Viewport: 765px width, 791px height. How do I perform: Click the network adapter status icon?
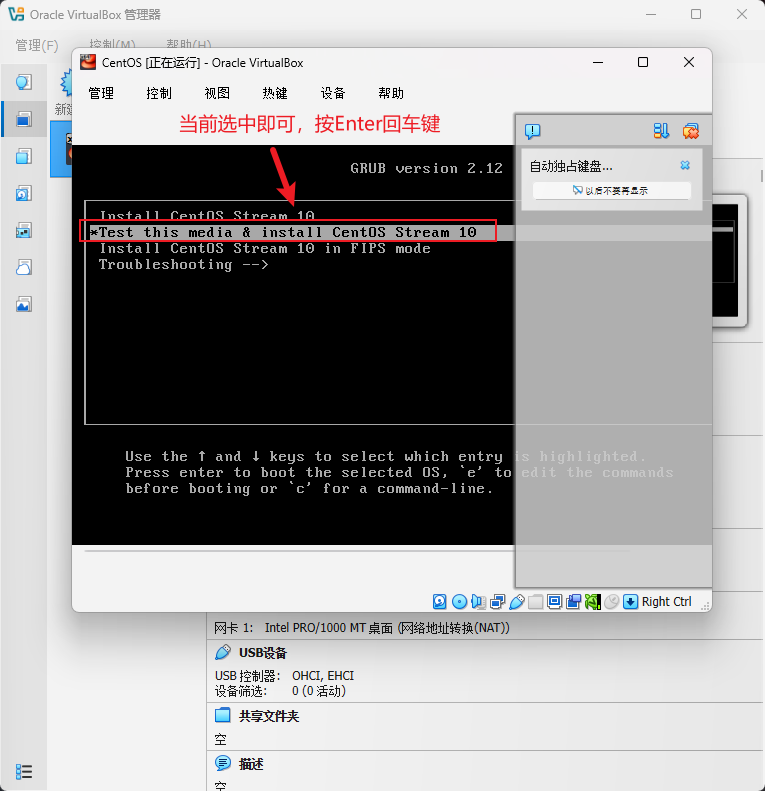point(498,601)
